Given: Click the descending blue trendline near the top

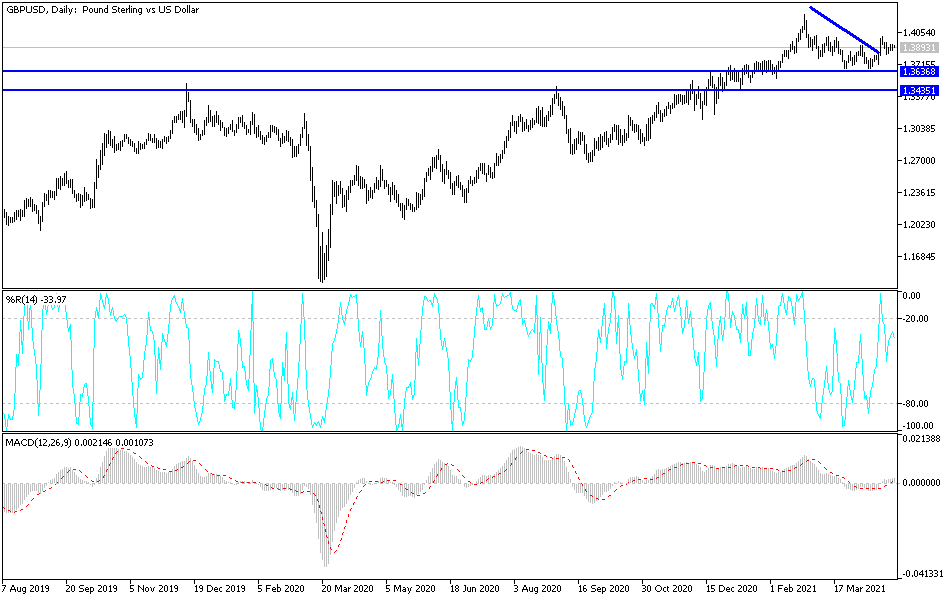Looking at the screenshot, I should (x=845, y=27).
